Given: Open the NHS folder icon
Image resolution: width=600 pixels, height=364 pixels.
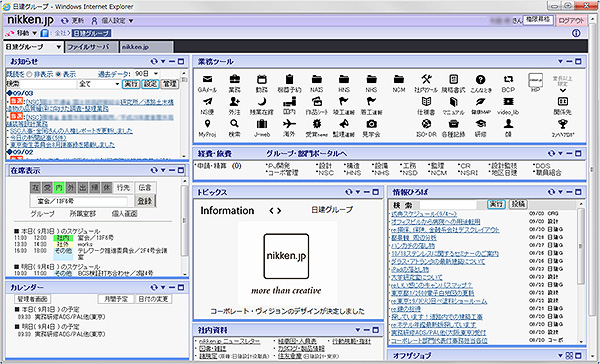Looking at the screenshot, I should (371, 79).
